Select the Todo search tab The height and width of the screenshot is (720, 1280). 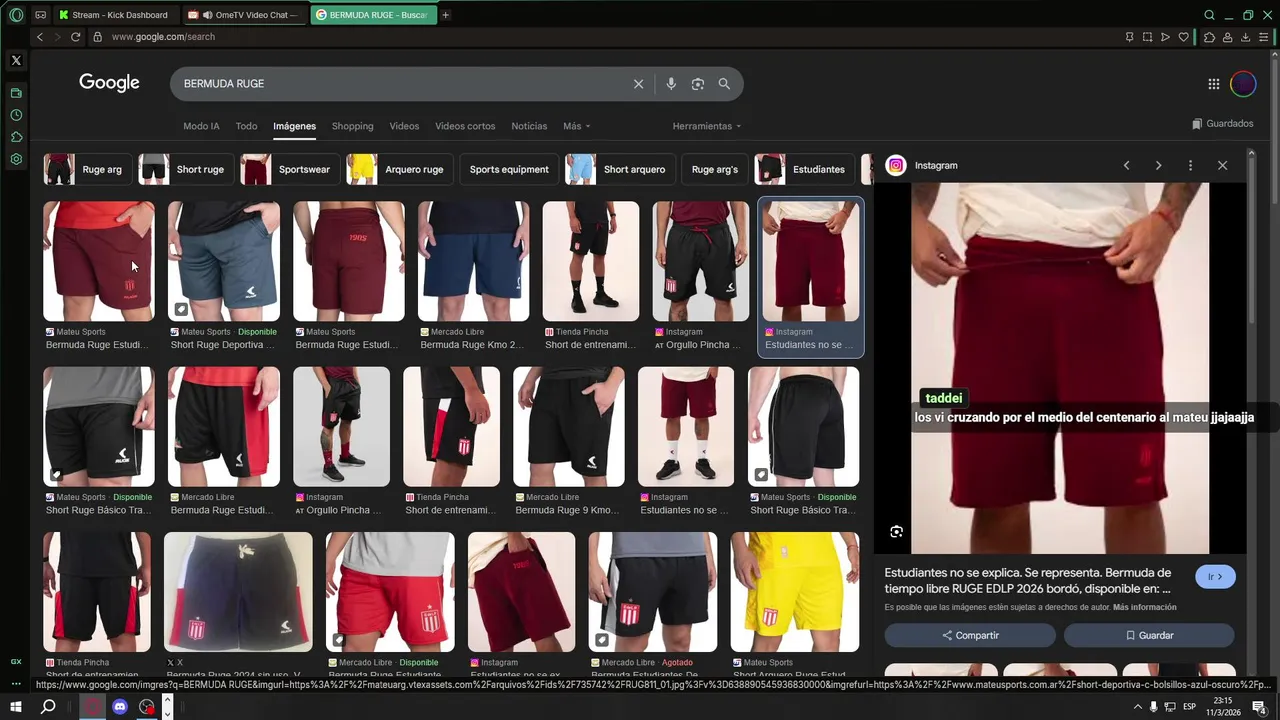click(x=246, y=127)
